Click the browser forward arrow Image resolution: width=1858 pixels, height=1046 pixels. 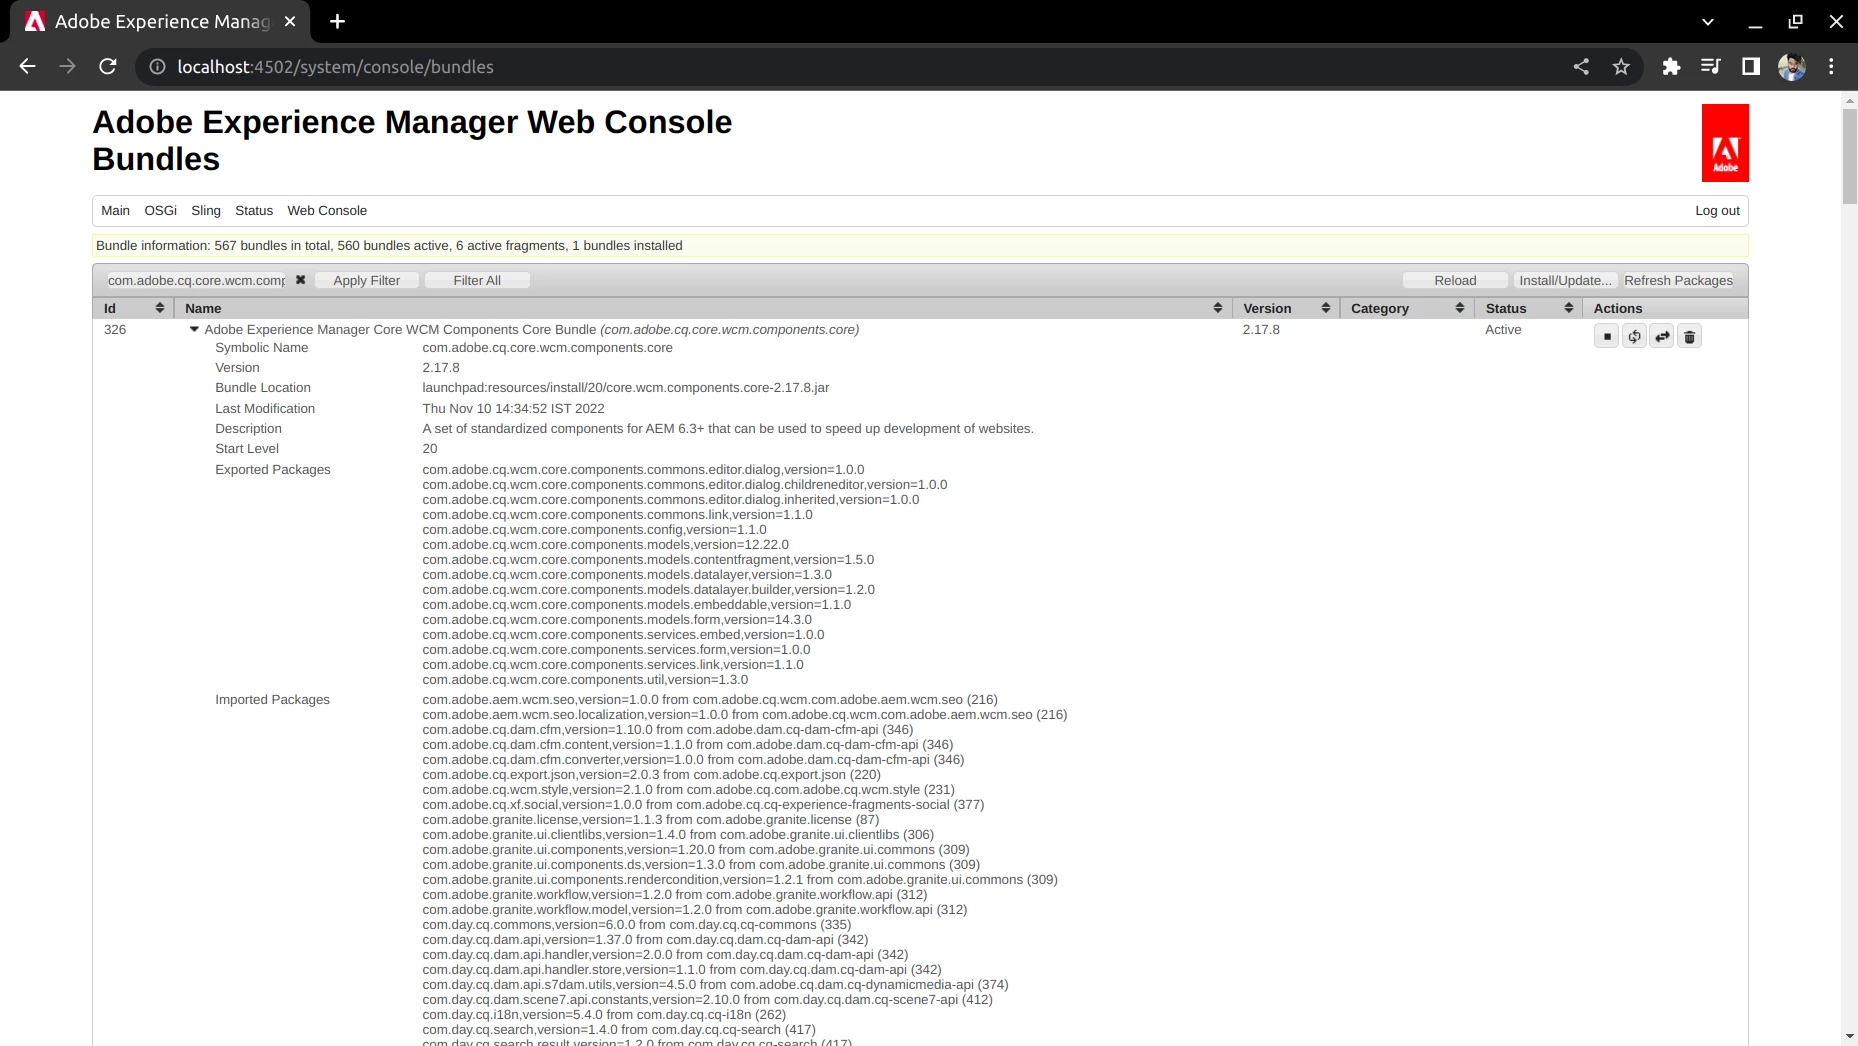click(x=67, y=67)
